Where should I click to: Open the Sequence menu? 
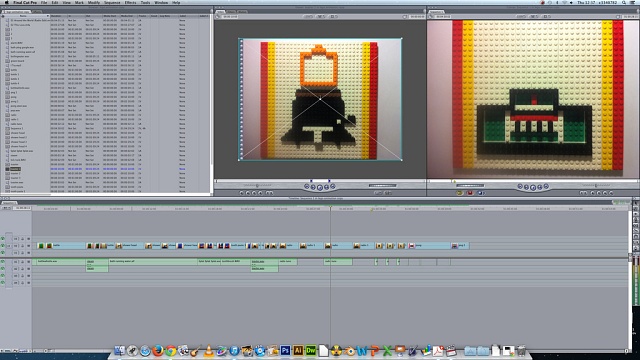click(x=112, y=2)
